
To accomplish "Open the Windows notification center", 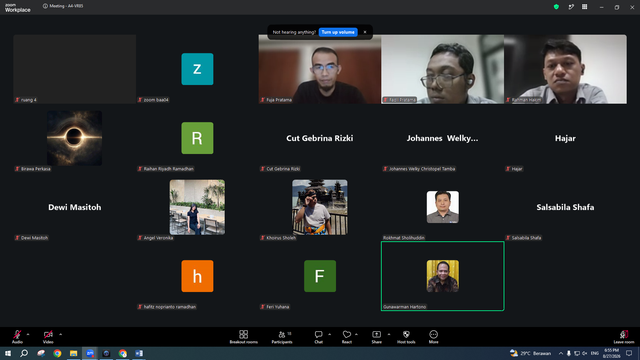I will [x=629, y=353].
